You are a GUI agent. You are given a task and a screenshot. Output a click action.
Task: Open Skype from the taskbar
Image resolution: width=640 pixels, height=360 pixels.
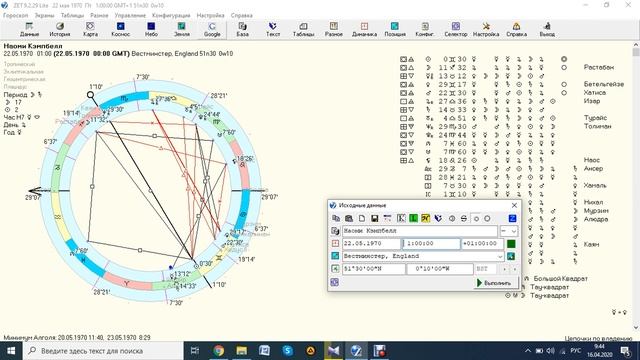(288, 351)
